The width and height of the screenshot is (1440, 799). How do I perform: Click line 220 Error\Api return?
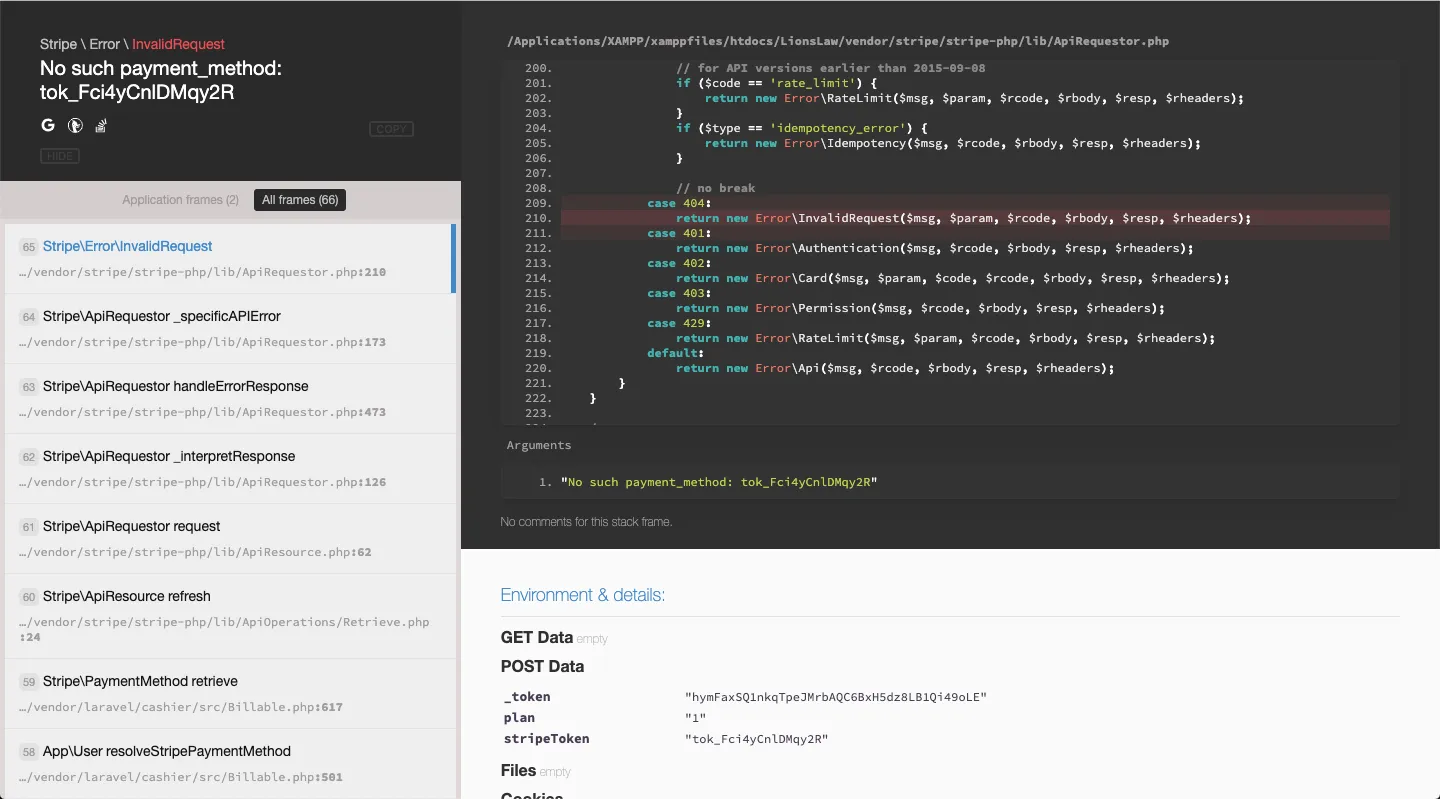click(895, 368)
